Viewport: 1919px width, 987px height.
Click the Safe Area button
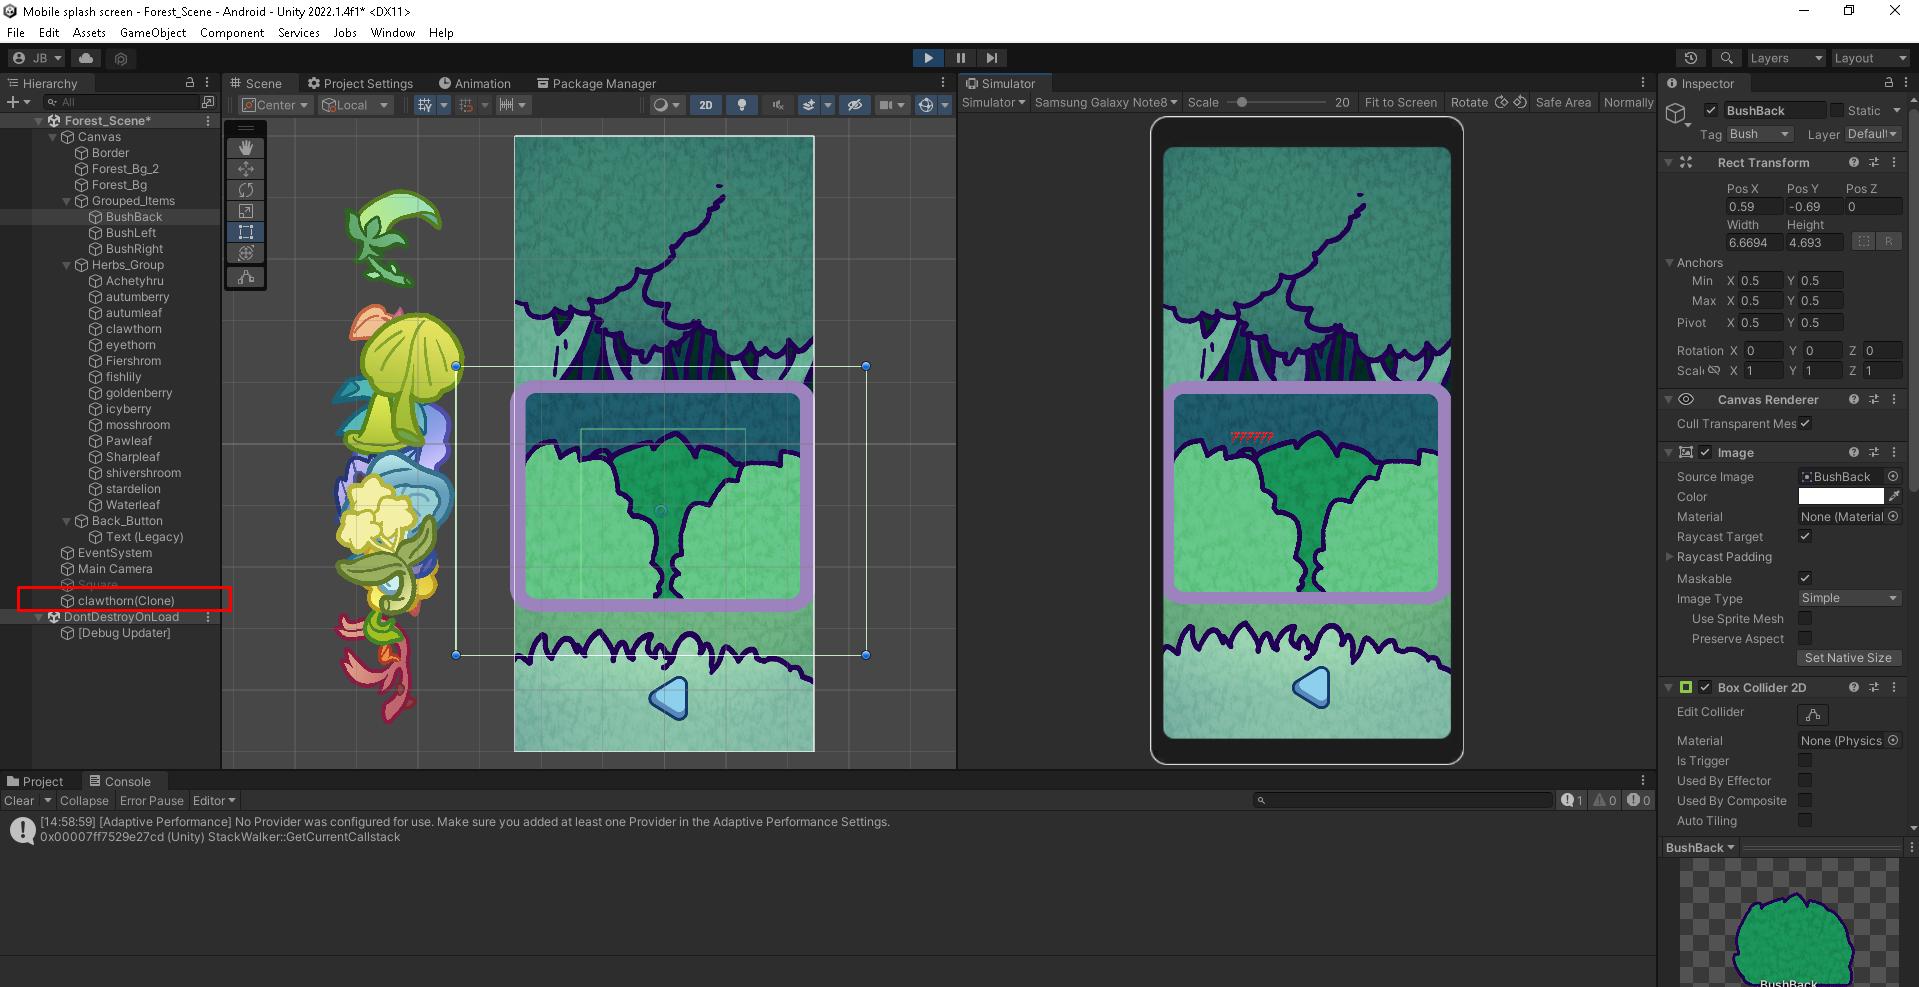[x=1563, y=102]
